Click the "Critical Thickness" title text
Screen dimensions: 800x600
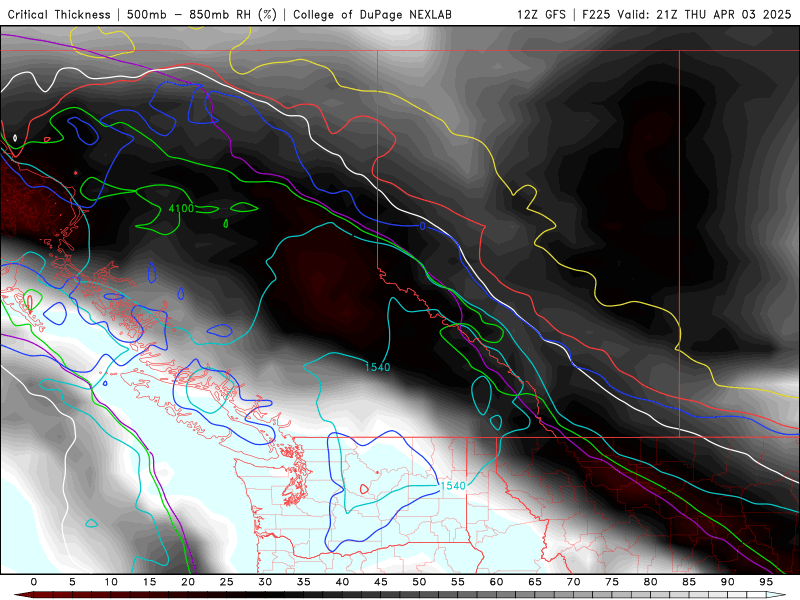pos(59,14)
